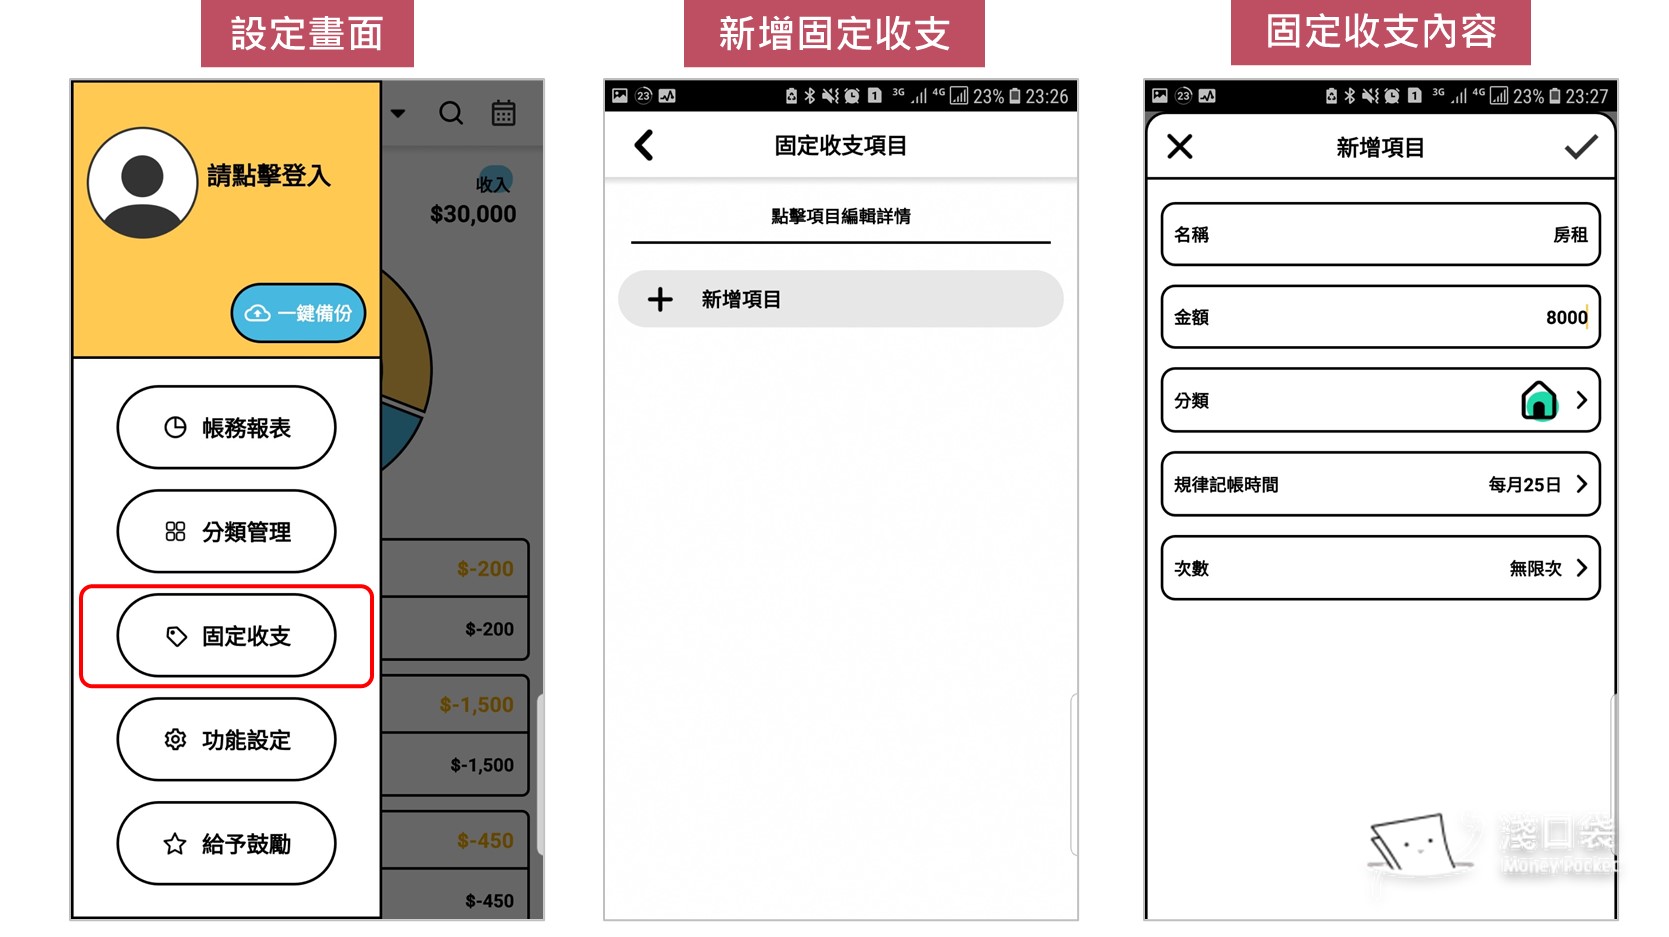Image resolution: width=1669 pixels, height=937 pixels.
Task: Select the yellow $-450 entry
Action: [x=485, y=841]
